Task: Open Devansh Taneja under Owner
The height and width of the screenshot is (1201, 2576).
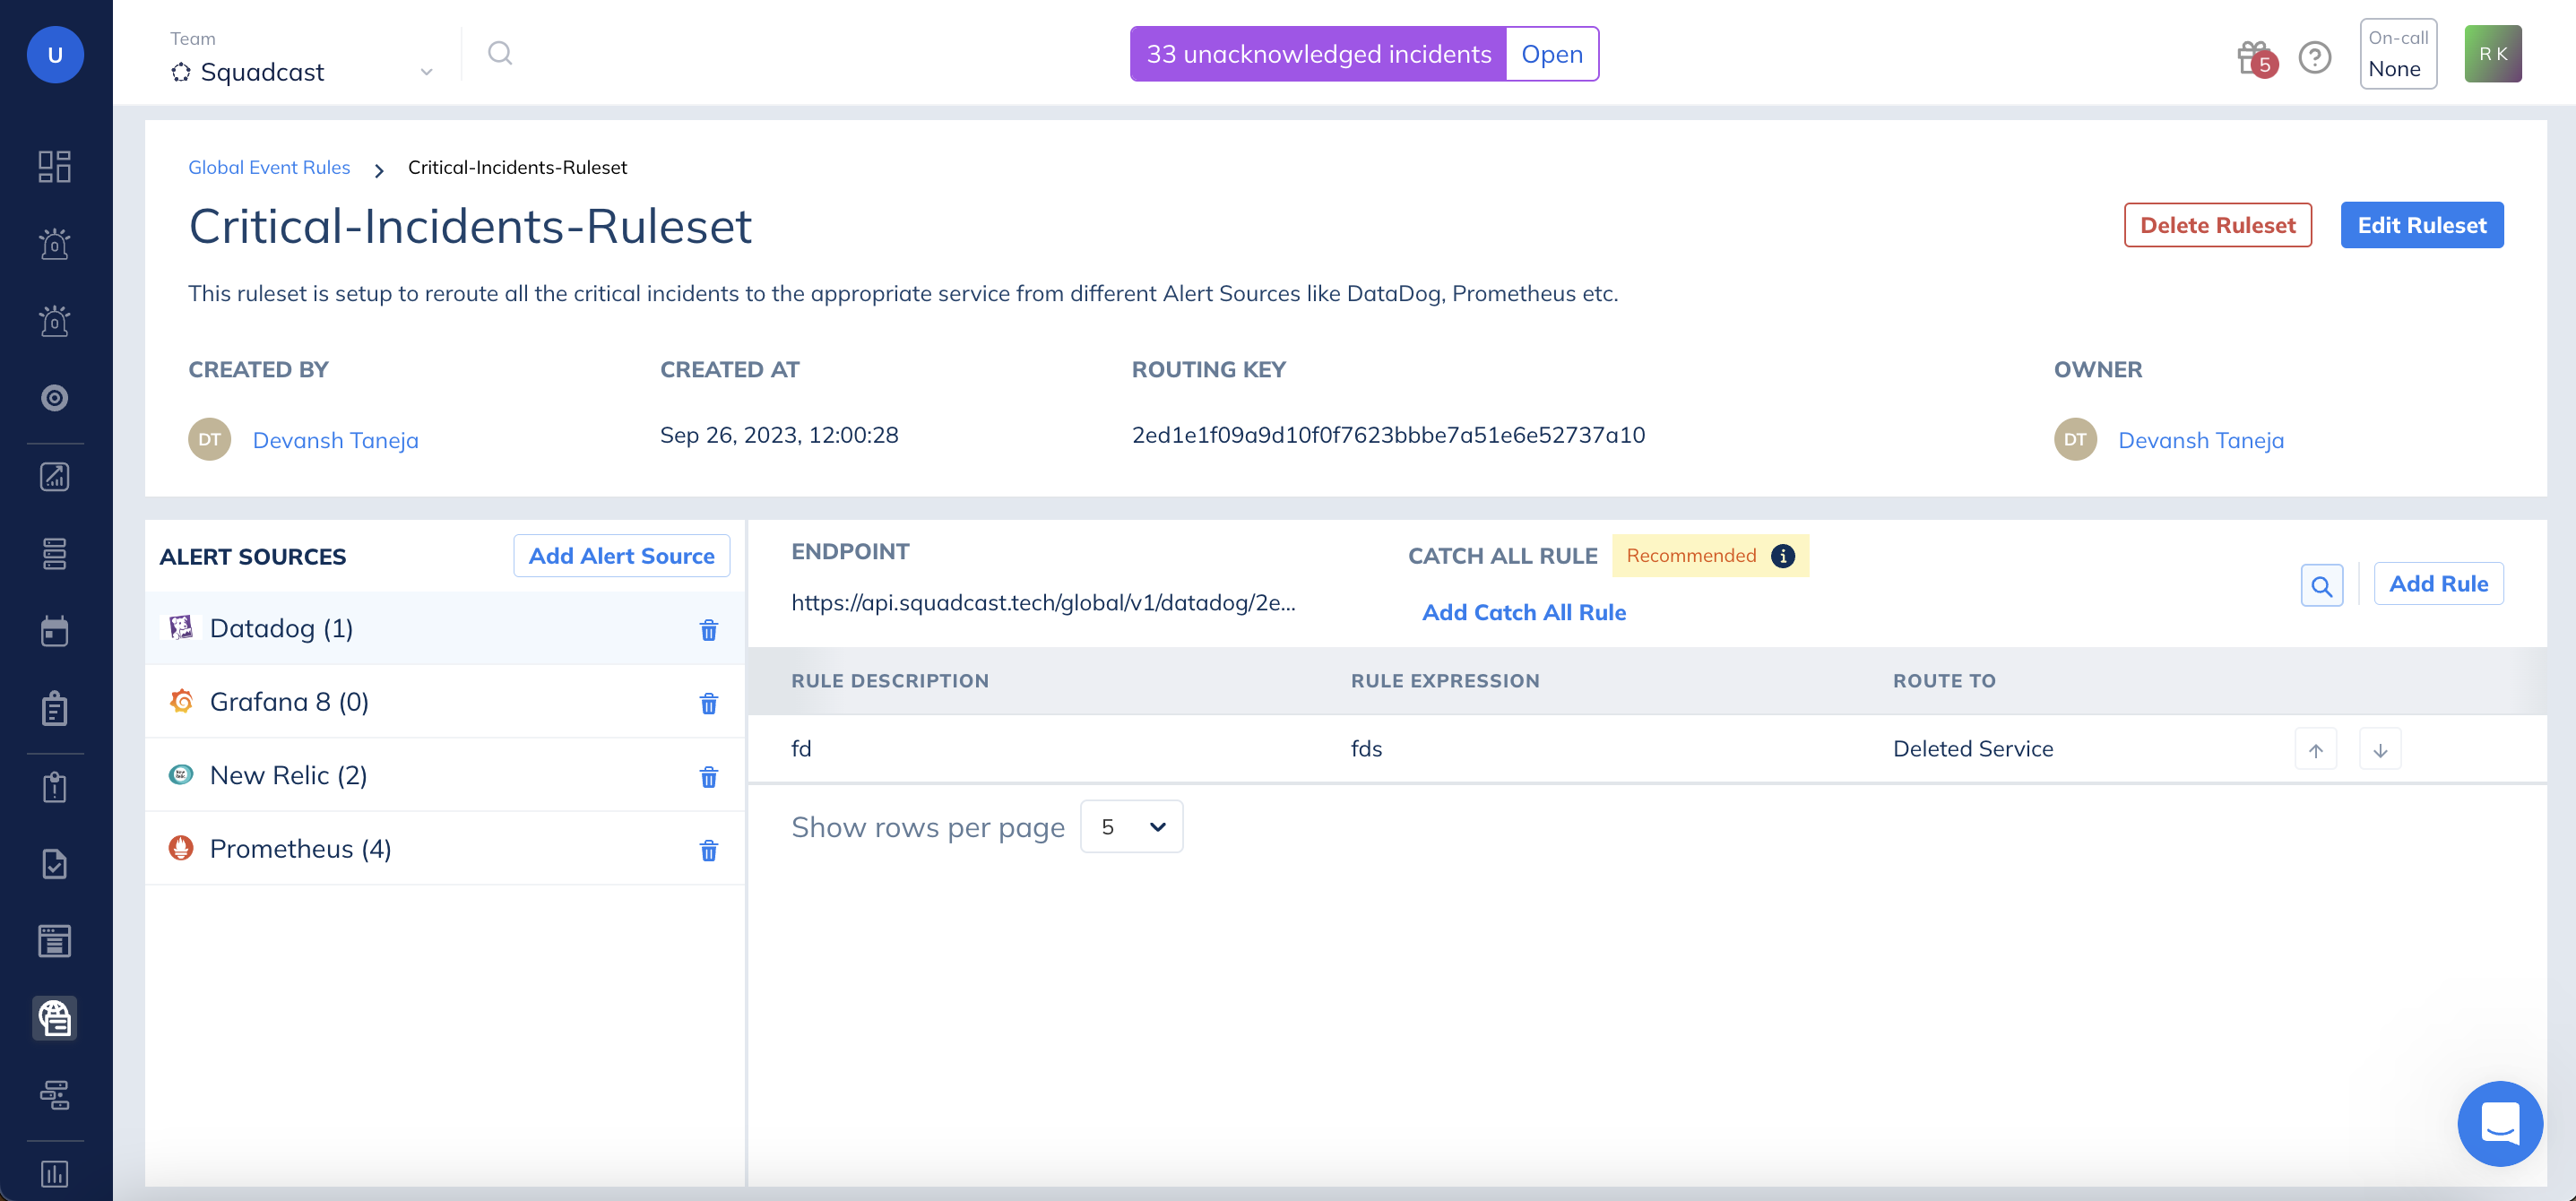Action: 2201,441
